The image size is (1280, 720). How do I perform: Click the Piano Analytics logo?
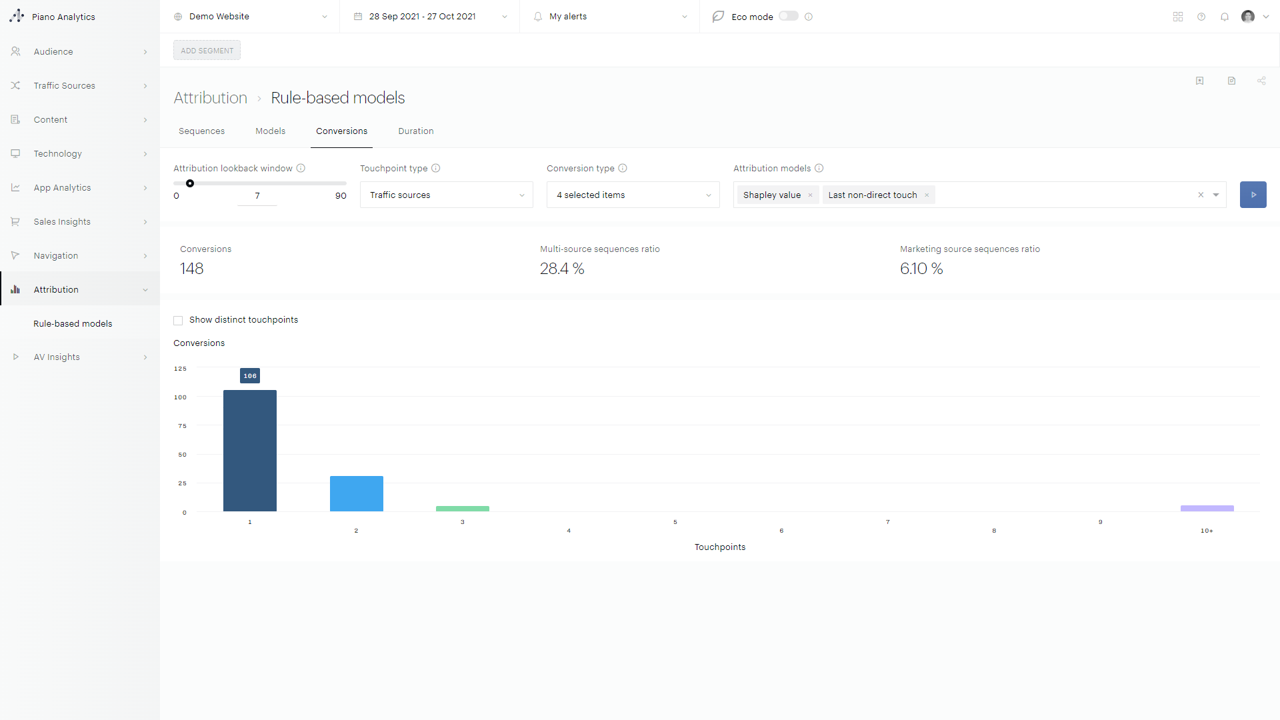17,17
